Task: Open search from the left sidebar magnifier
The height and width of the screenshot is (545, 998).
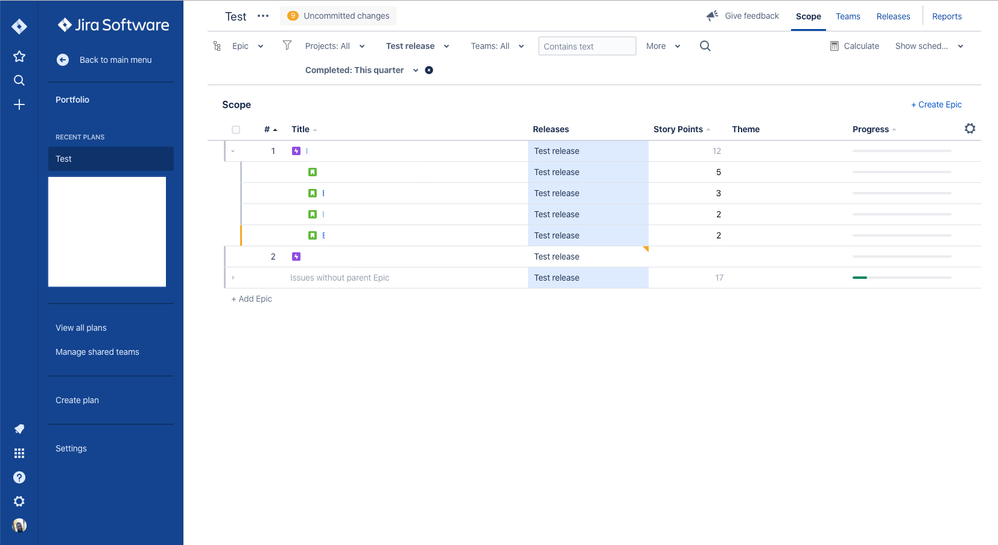Action: [19, 80]
